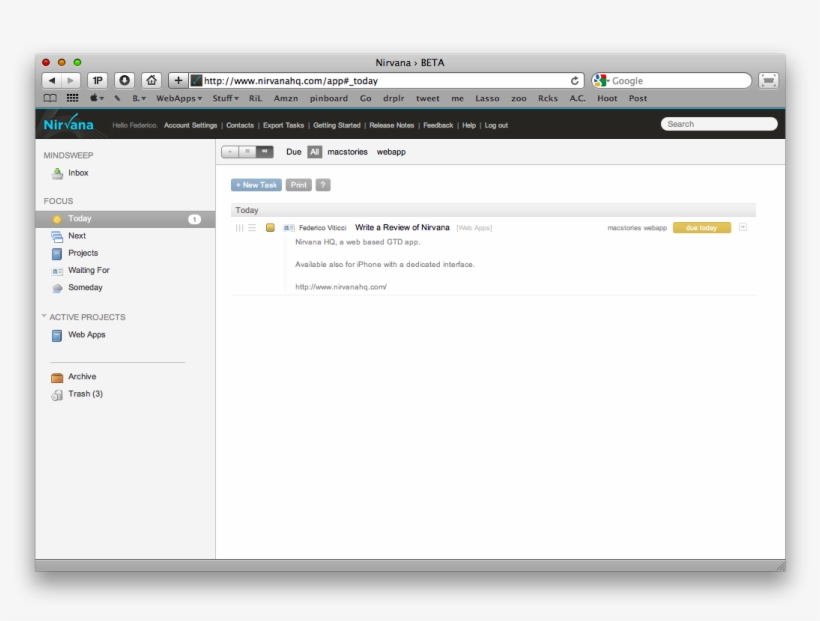This screenshot has width=820, height=621.
Task: Toggle full screen with the toolbar icon
Action: click(x=768, y=81)
